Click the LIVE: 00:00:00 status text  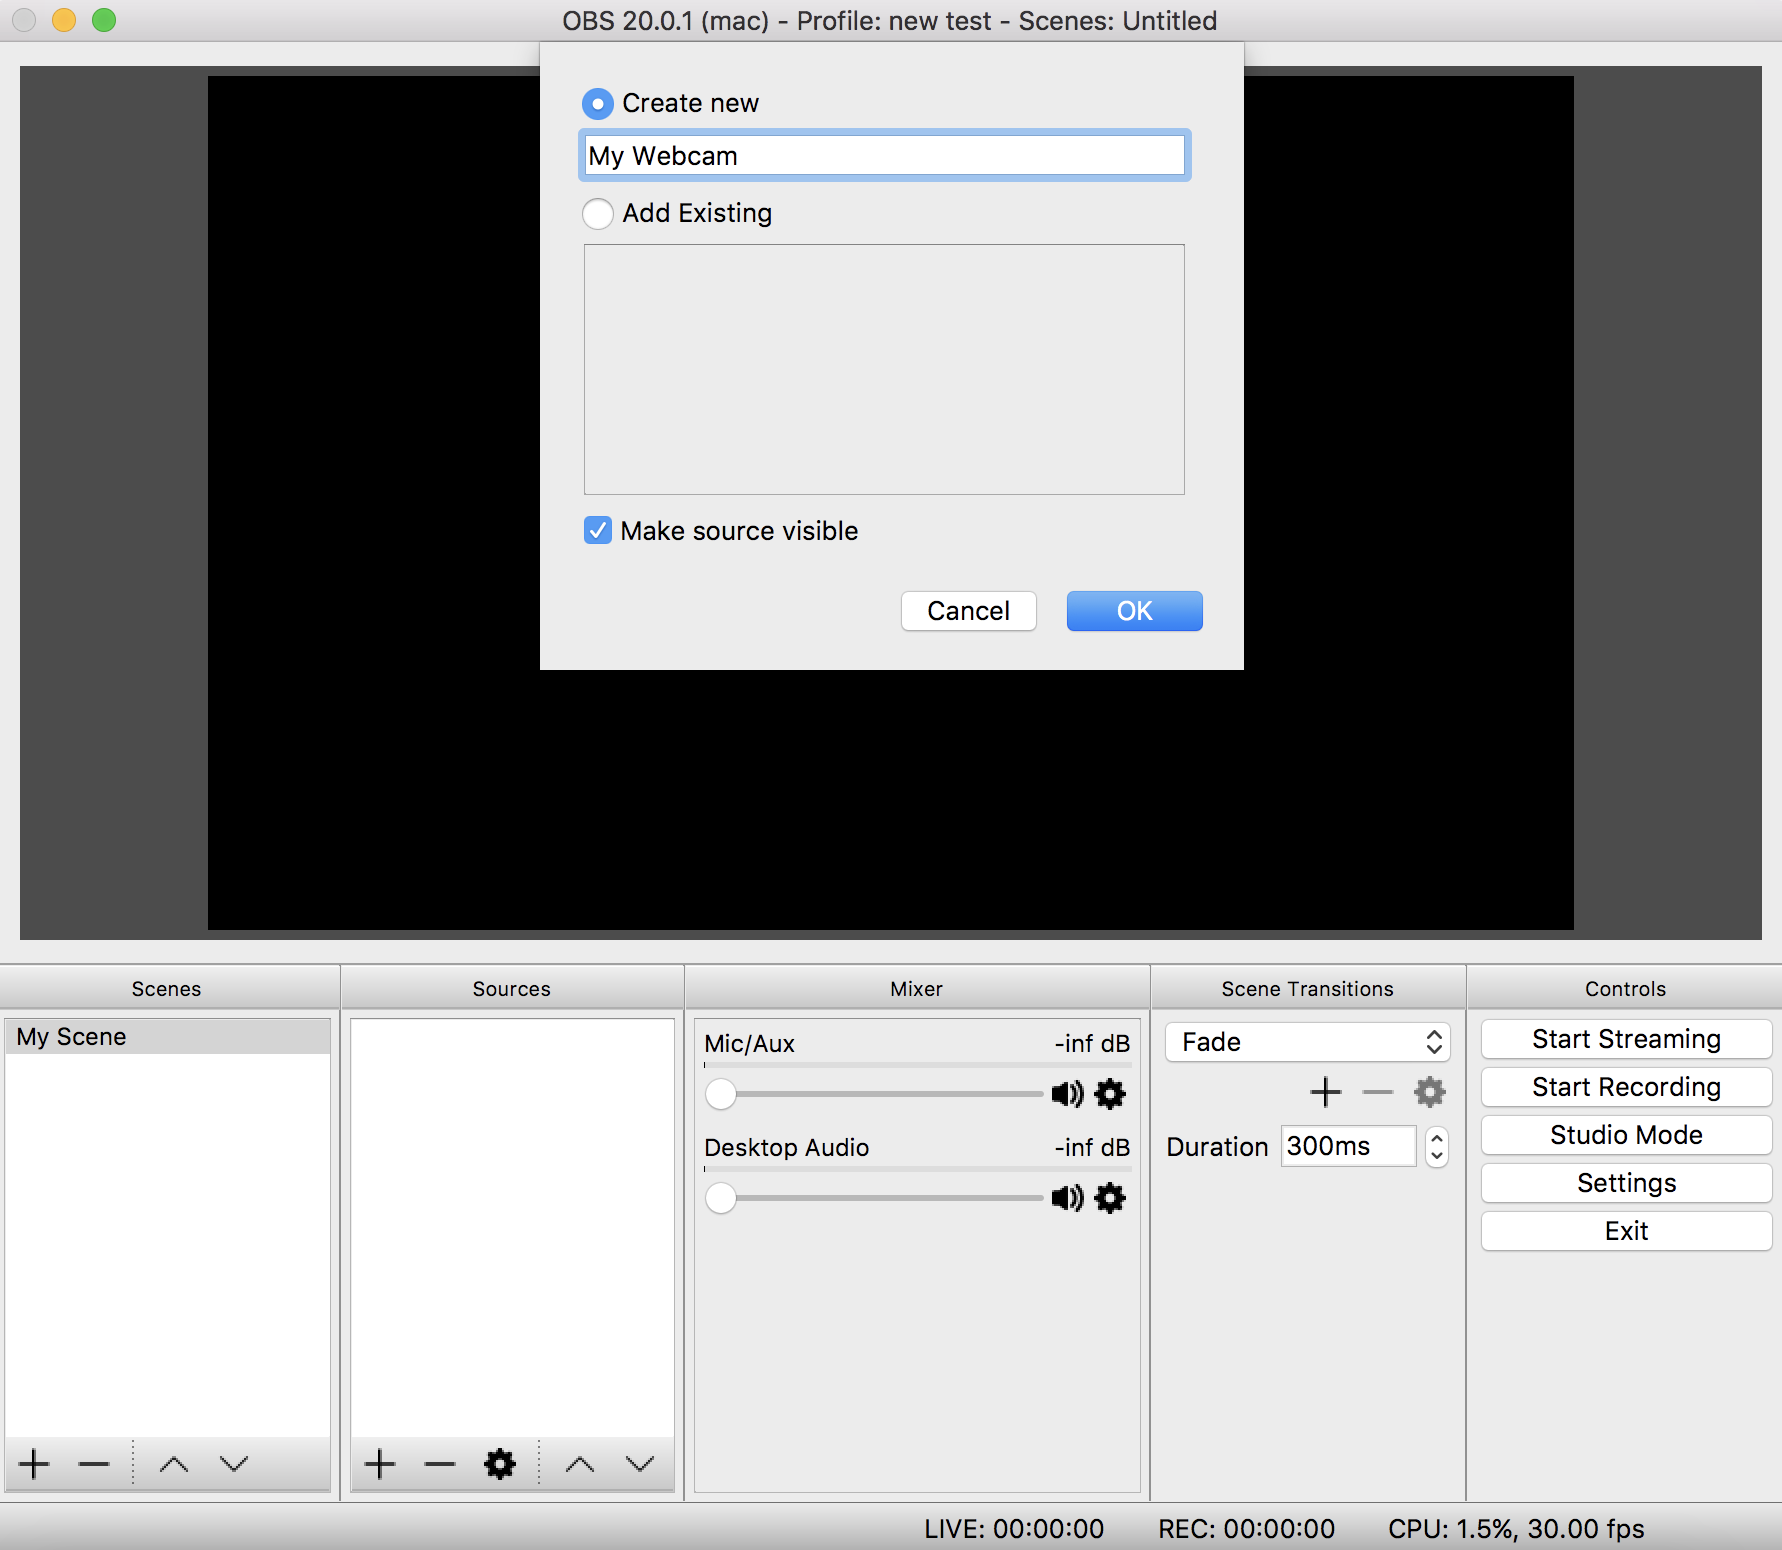[1014, 1529]
